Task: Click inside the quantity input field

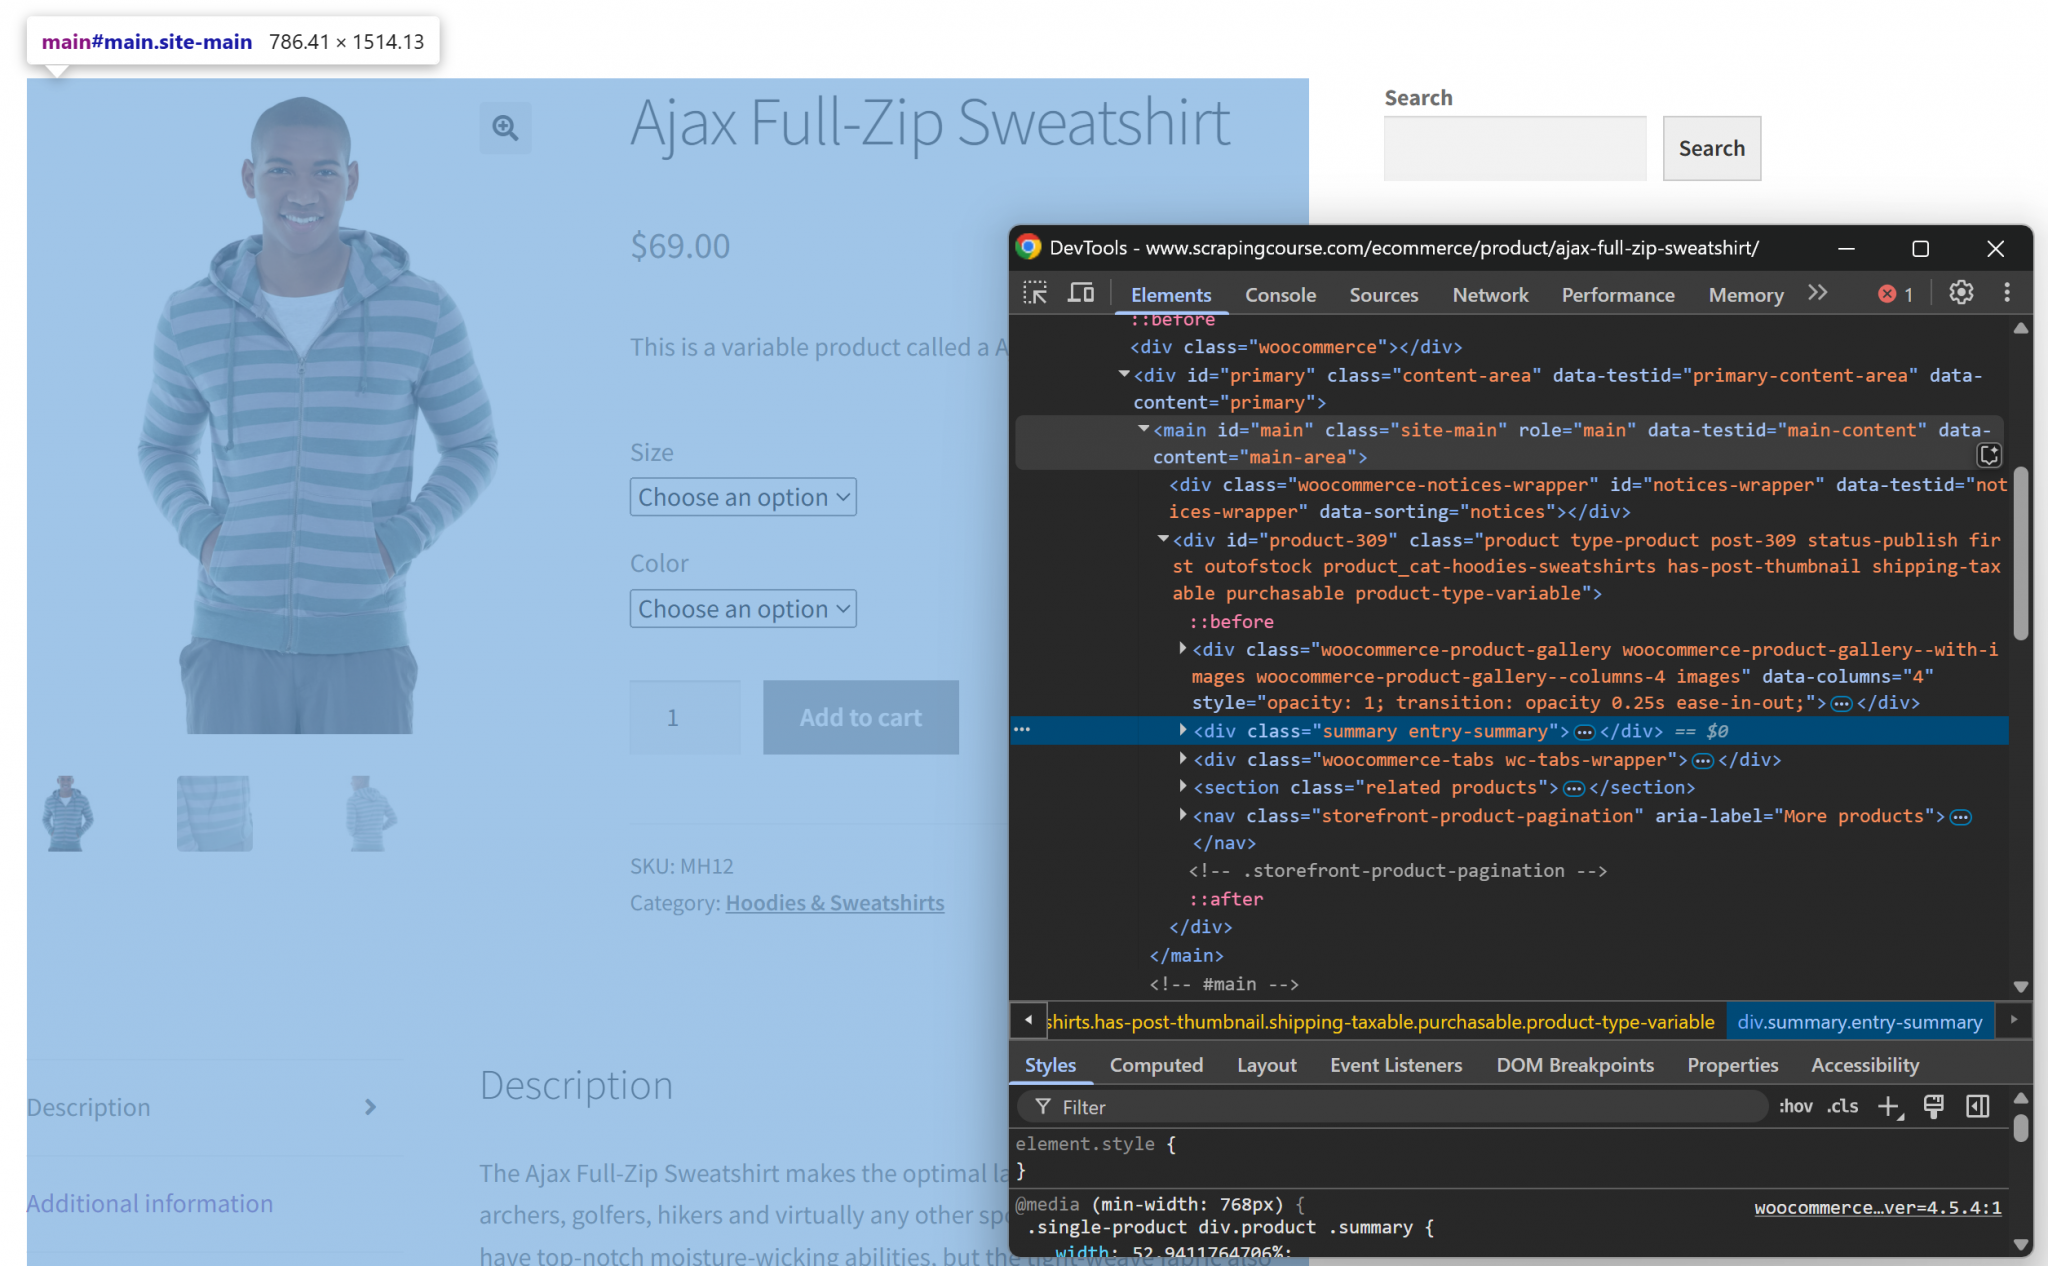Action: tap(684, 717)
